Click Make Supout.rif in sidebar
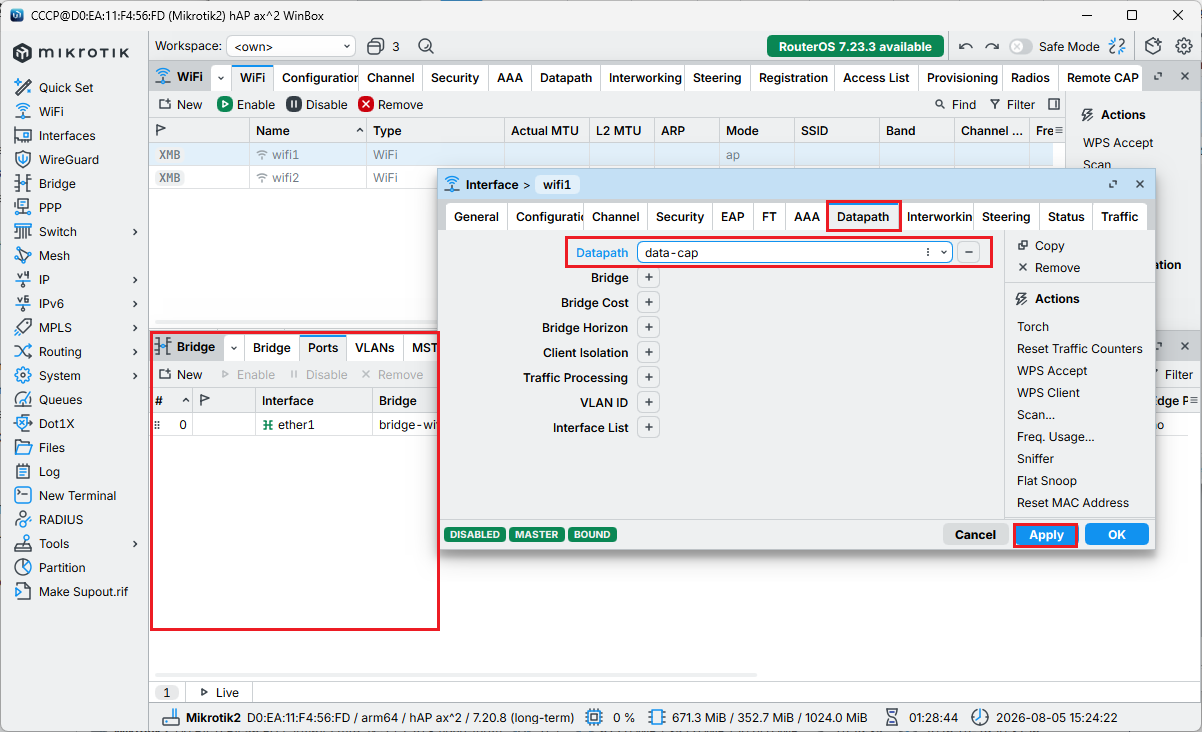1202x732 pixels. (x=83, y=591)
